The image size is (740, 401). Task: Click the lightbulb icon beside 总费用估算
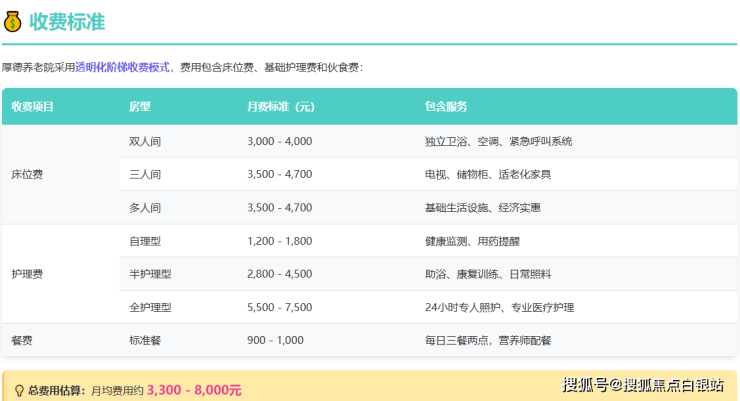tap(18, 390)
